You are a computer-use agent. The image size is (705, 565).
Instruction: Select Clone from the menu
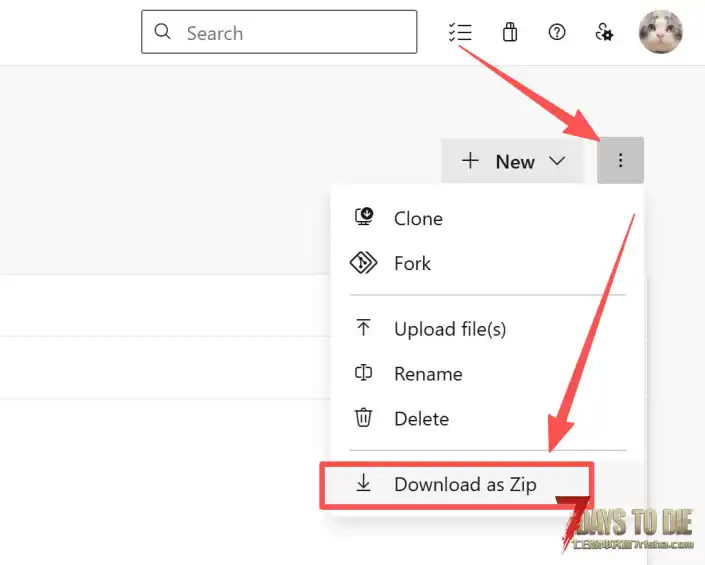(x=418, y=218)
